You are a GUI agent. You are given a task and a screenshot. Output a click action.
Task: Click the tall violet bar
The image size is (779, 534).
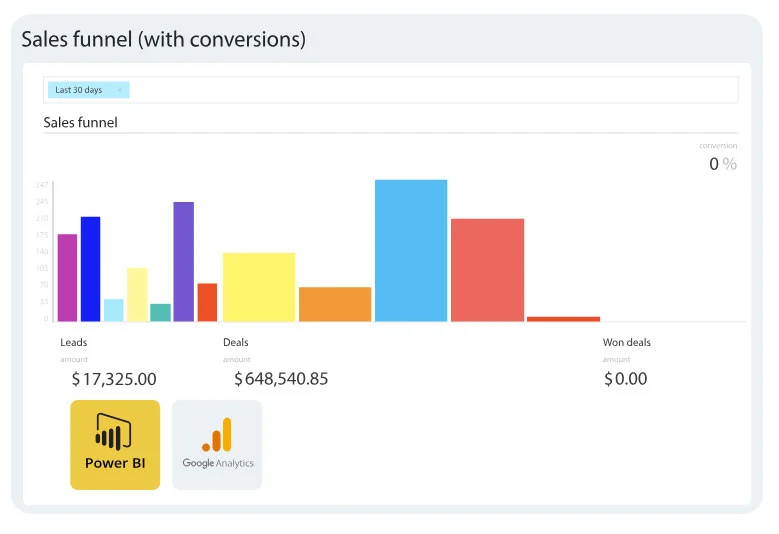tap(183, 262)
